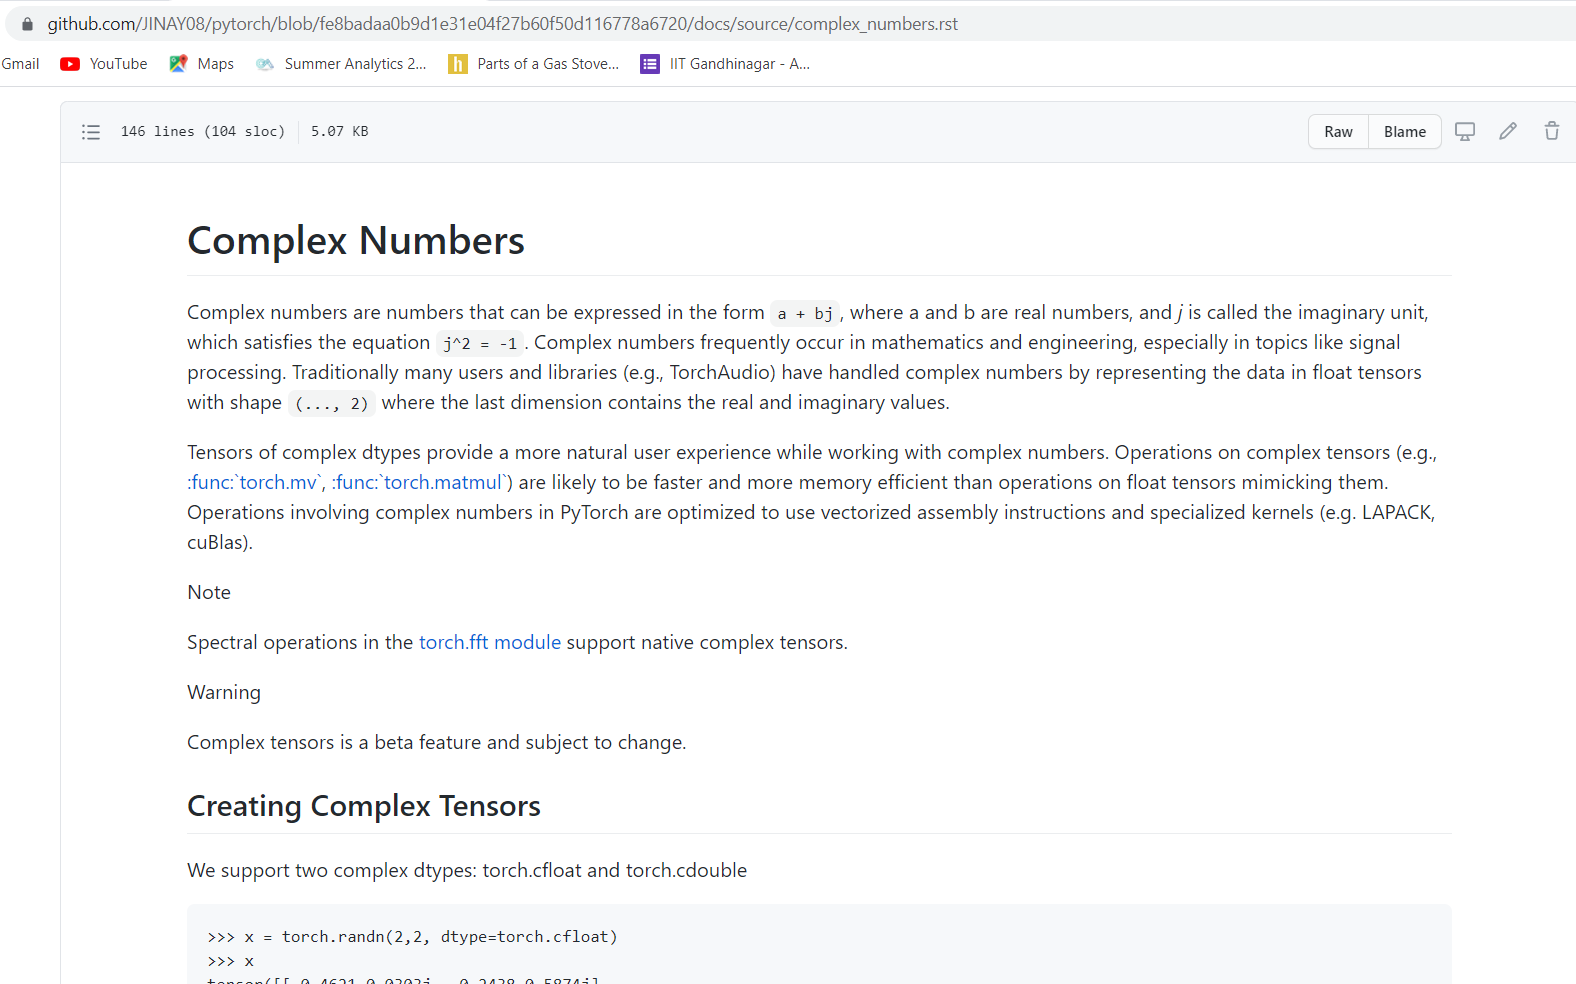Click the 'a + bj' inline code
Image resolution: width=1576 pixels, height=984 pixels.
pos(805,314)
